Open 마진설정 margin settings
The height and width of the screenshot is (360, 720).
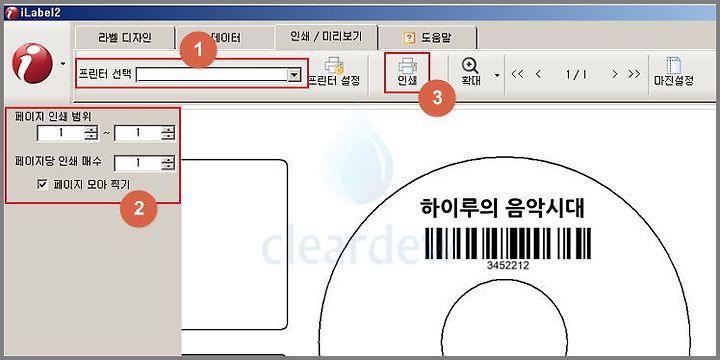tap(673, 72)
